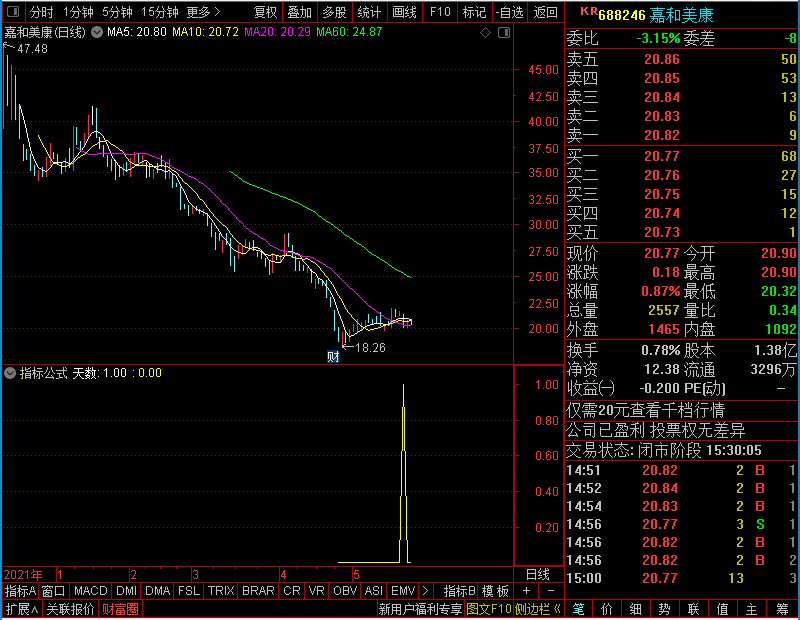Viewport: 800px width, 620px height.
Task: Click the 仅需20元查看千档行情 link
Action: coord(645,410)
